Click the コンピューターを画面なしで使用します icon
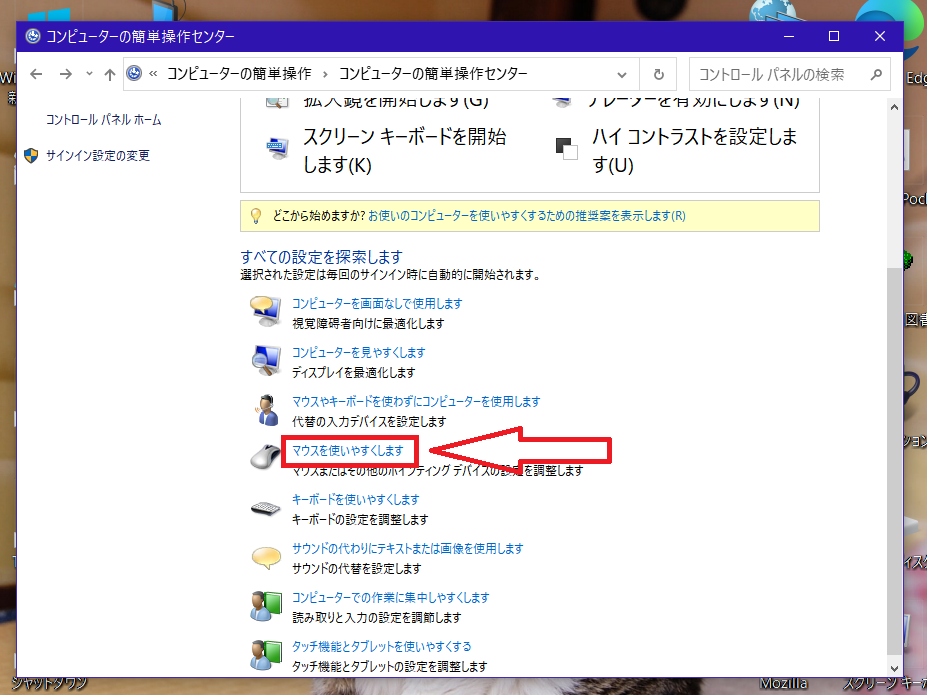The image size is (927, 695). 265,311
